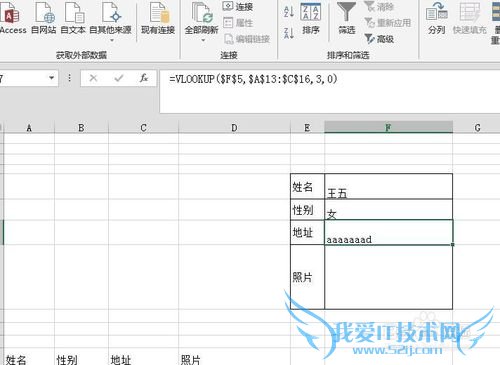500x365 pixels.
Task: Open the Sort (排序) dialog
Action: (311, 18)
